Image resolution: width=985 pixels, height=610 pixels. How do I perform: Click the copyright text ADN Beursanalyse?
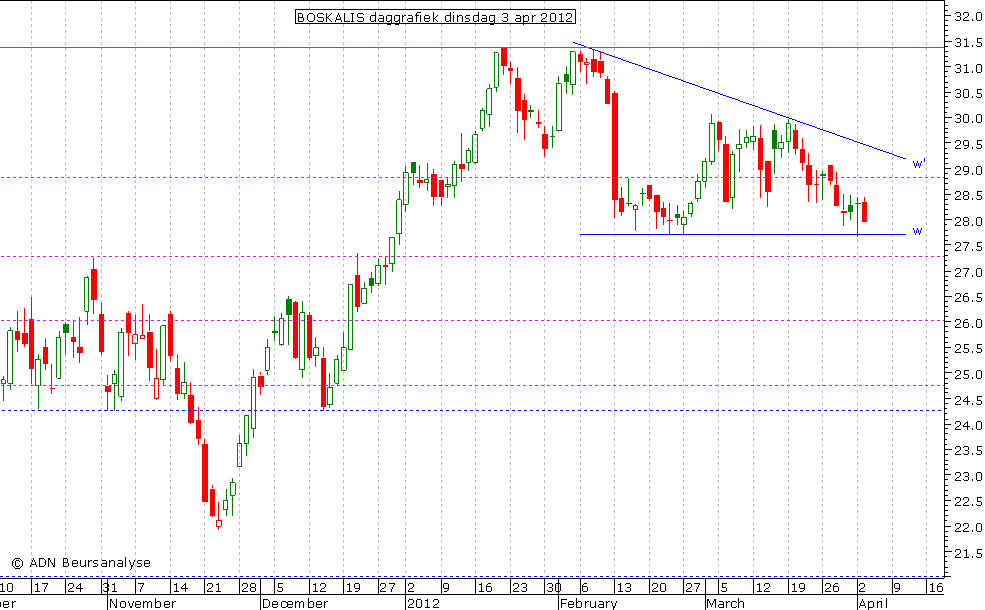(81, 563)
